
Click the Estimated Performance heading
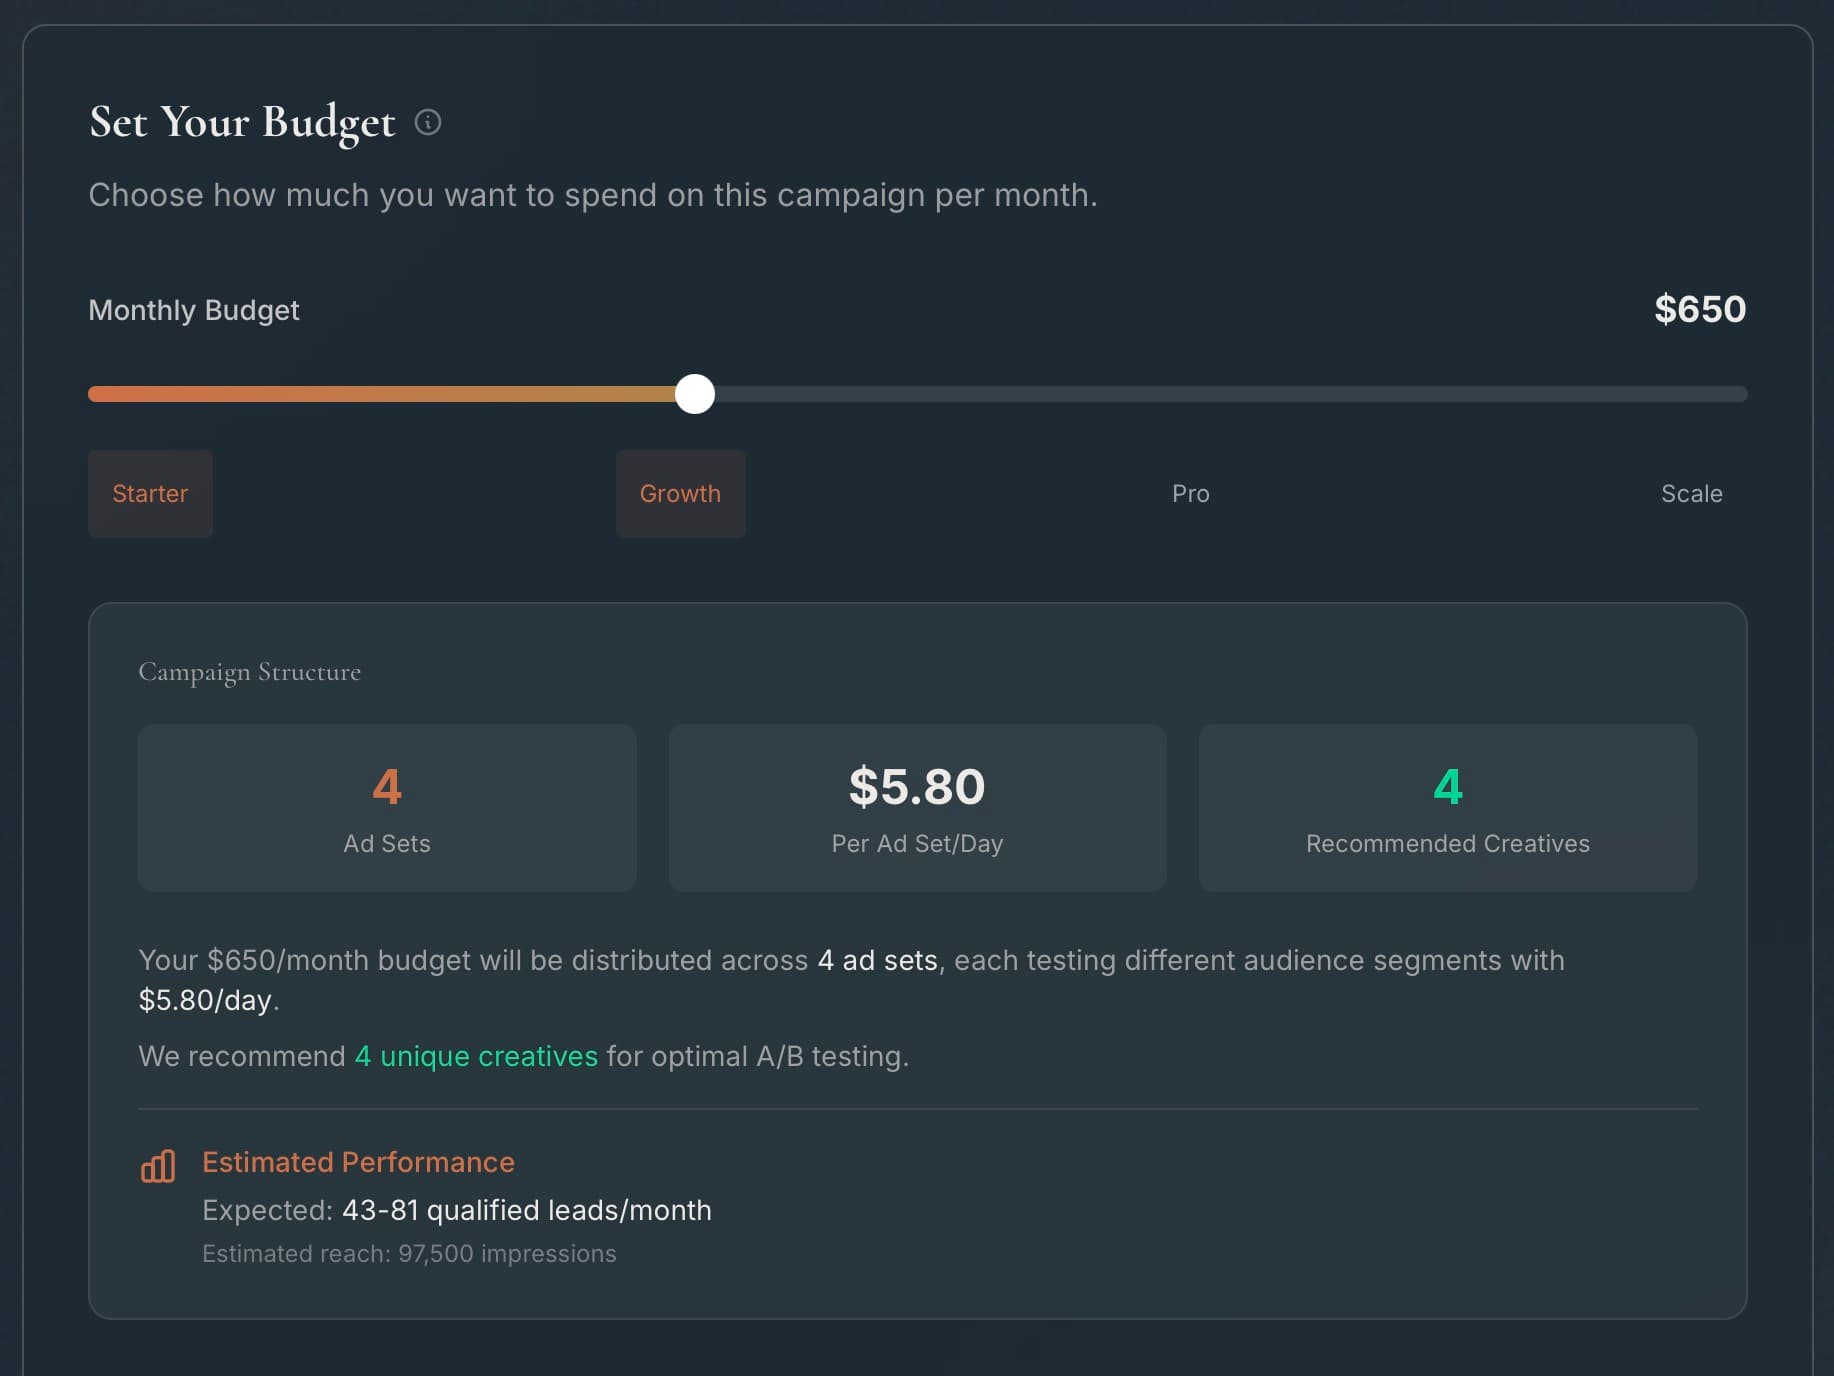tap(358, 1162)
